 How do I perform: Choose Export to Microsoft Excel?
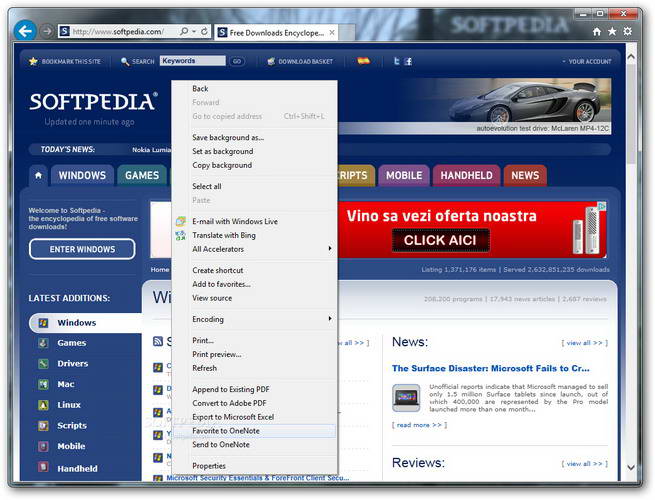[x=255, y=417]
